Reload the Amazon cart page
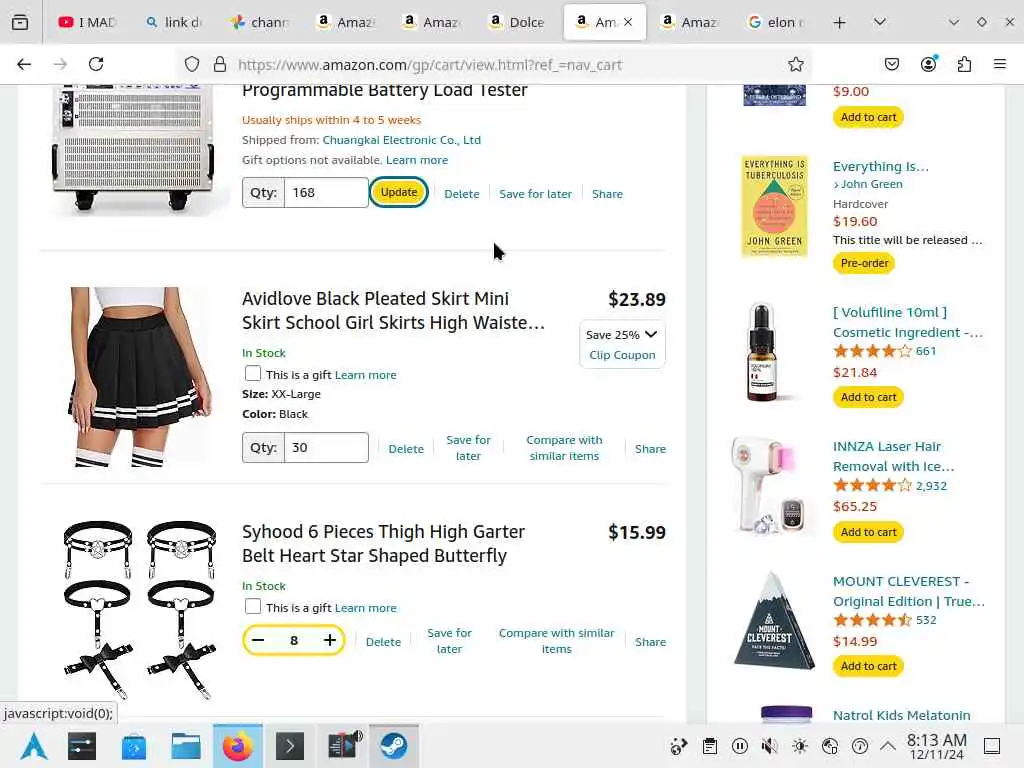The image size is (1024, 768). point(96,64)
